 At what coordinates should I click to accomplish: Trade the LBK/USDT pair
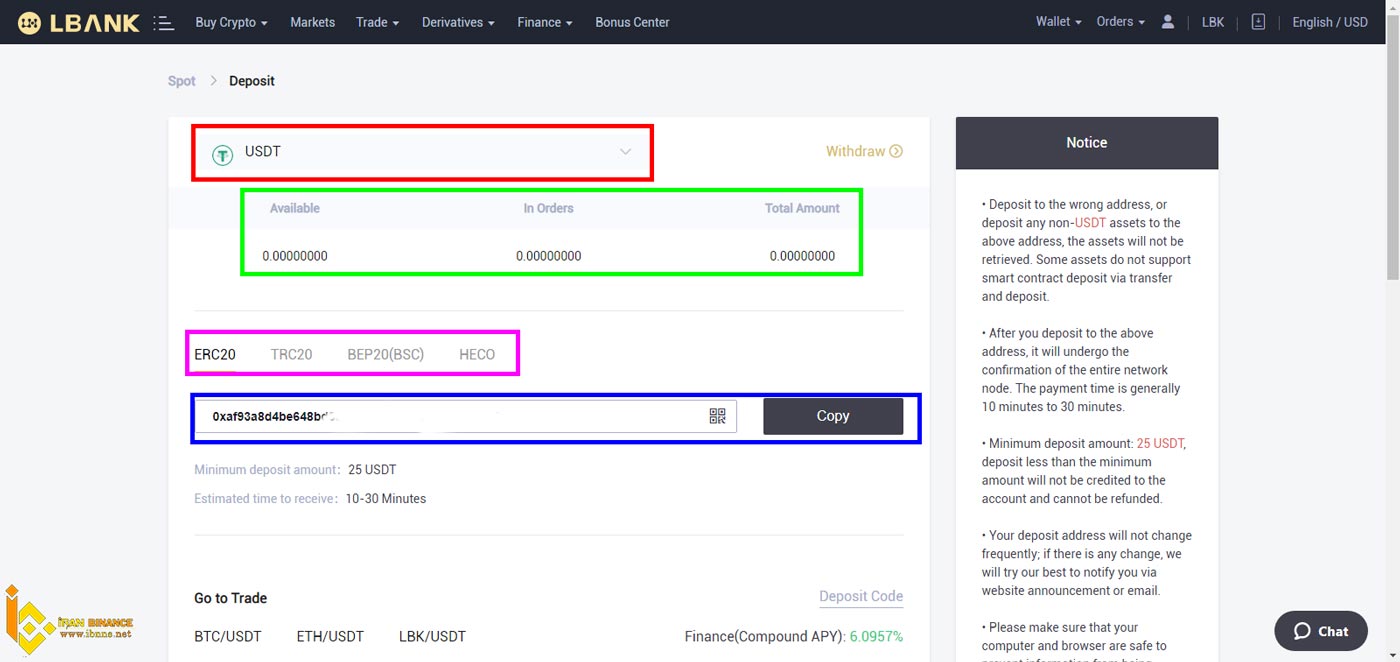click(432, 636)
